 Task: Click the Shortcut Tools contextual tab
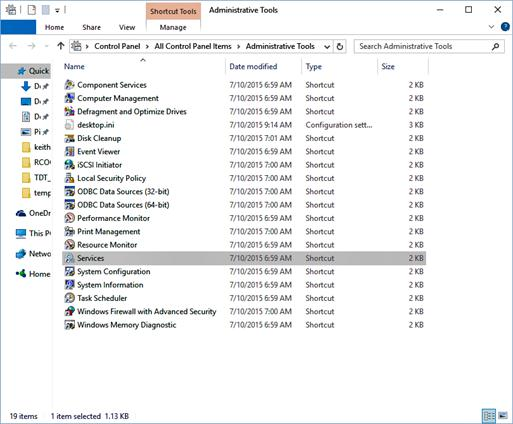pyautogui.click(x=173, y=11)
